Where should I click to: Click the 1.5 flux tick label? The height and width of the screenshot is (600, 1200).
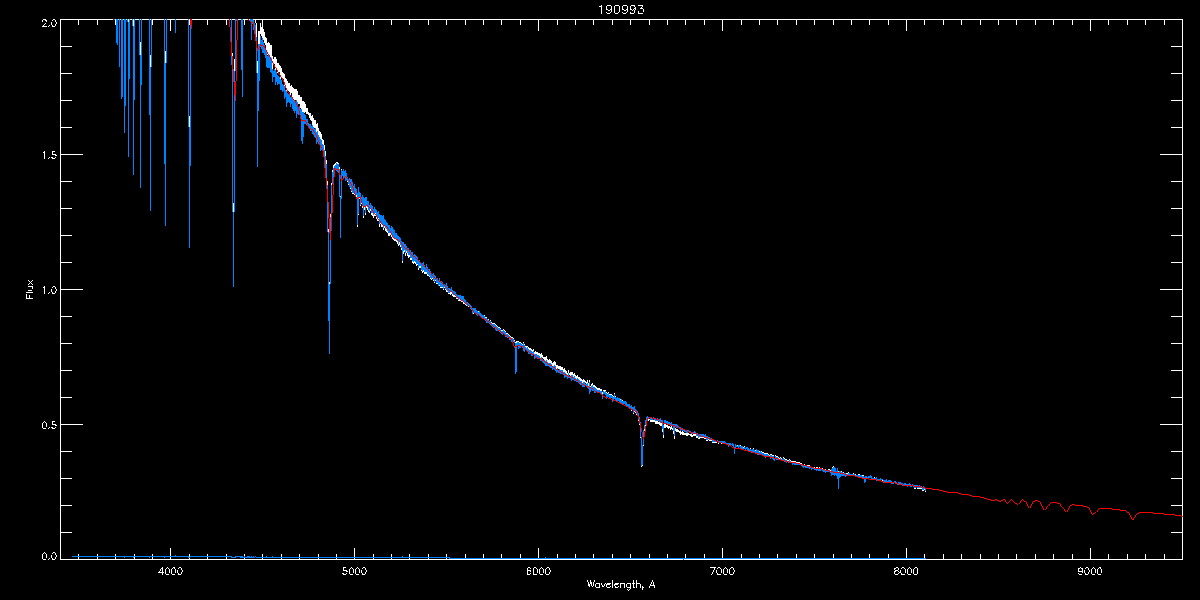point(49,155)
